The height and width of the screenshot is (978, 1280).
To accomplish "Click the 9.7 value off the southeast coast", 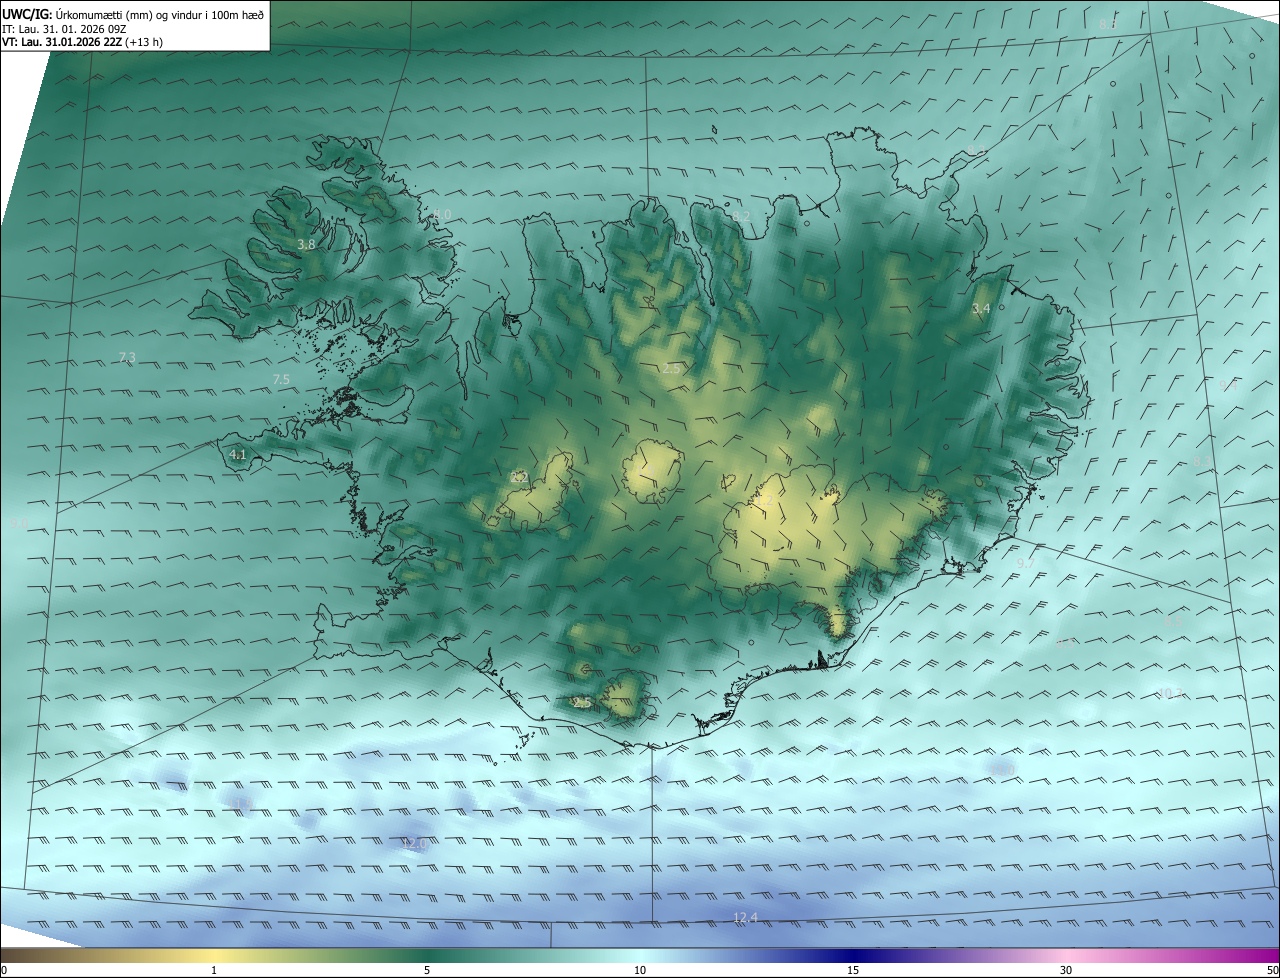I will click(x=1025, y=564).
